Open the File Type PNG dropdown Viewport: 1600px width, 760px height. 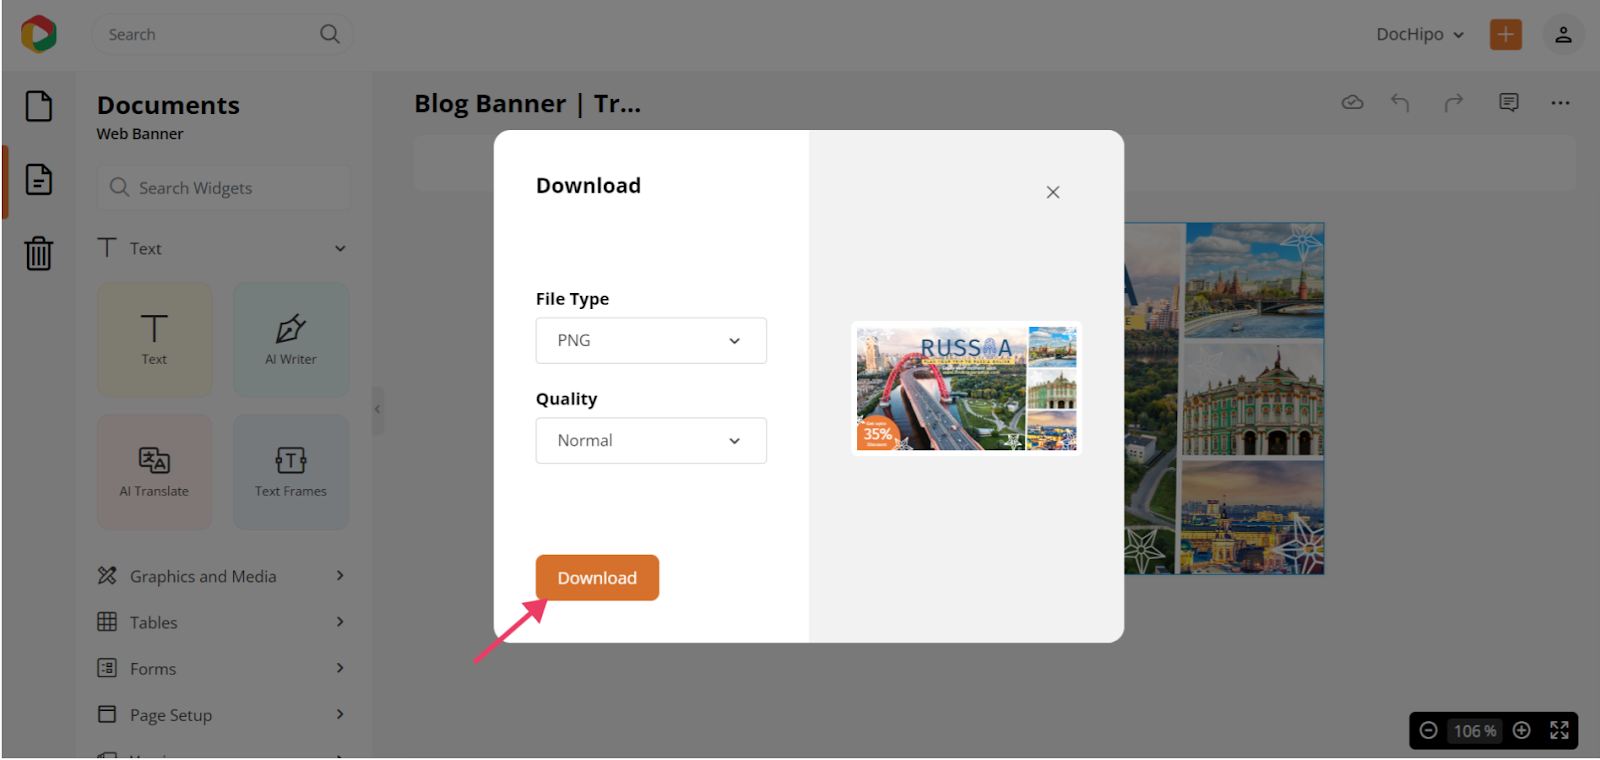651,341
